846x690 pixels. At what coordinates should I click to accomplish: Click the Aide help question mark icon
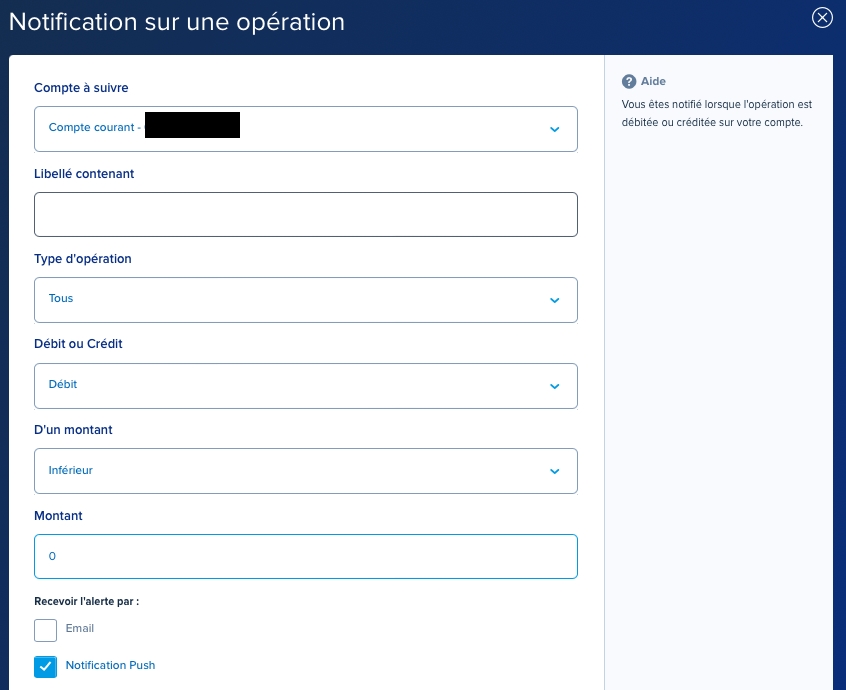pyautogui.click(x=629, y=81)
